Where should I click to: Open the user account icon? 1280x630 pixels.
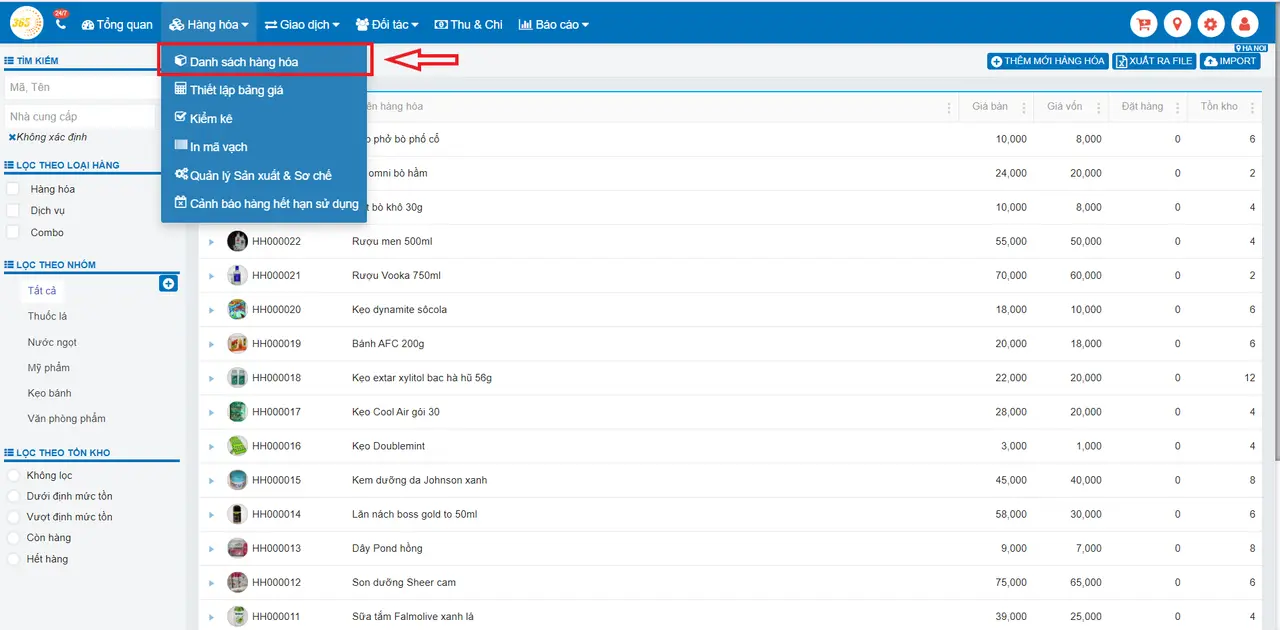[1244, 24]
